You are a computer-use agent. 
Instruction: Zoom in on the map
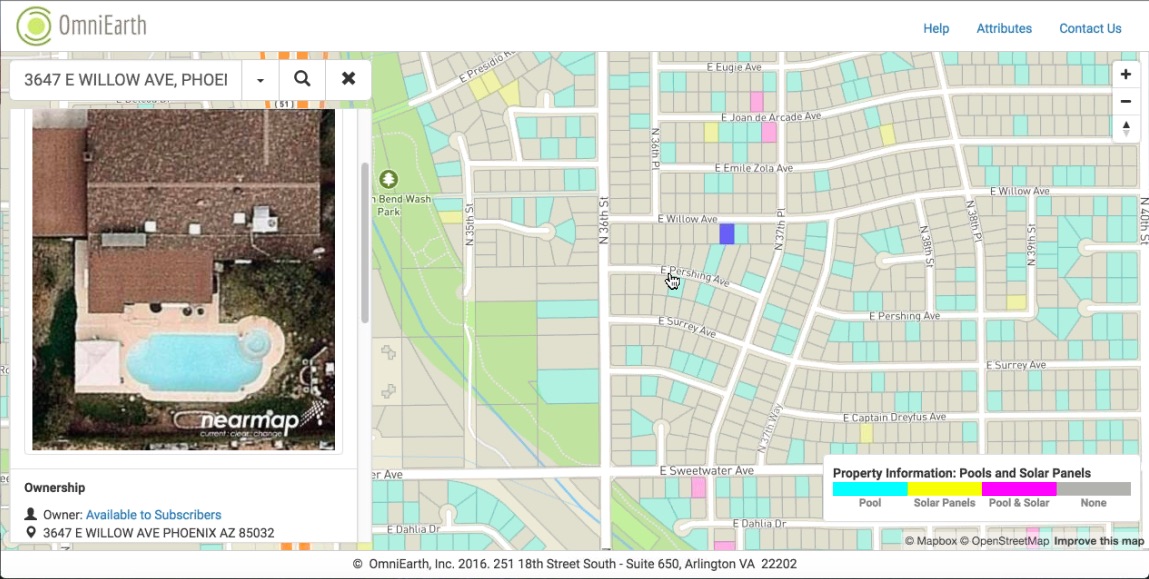point(1125,75)
